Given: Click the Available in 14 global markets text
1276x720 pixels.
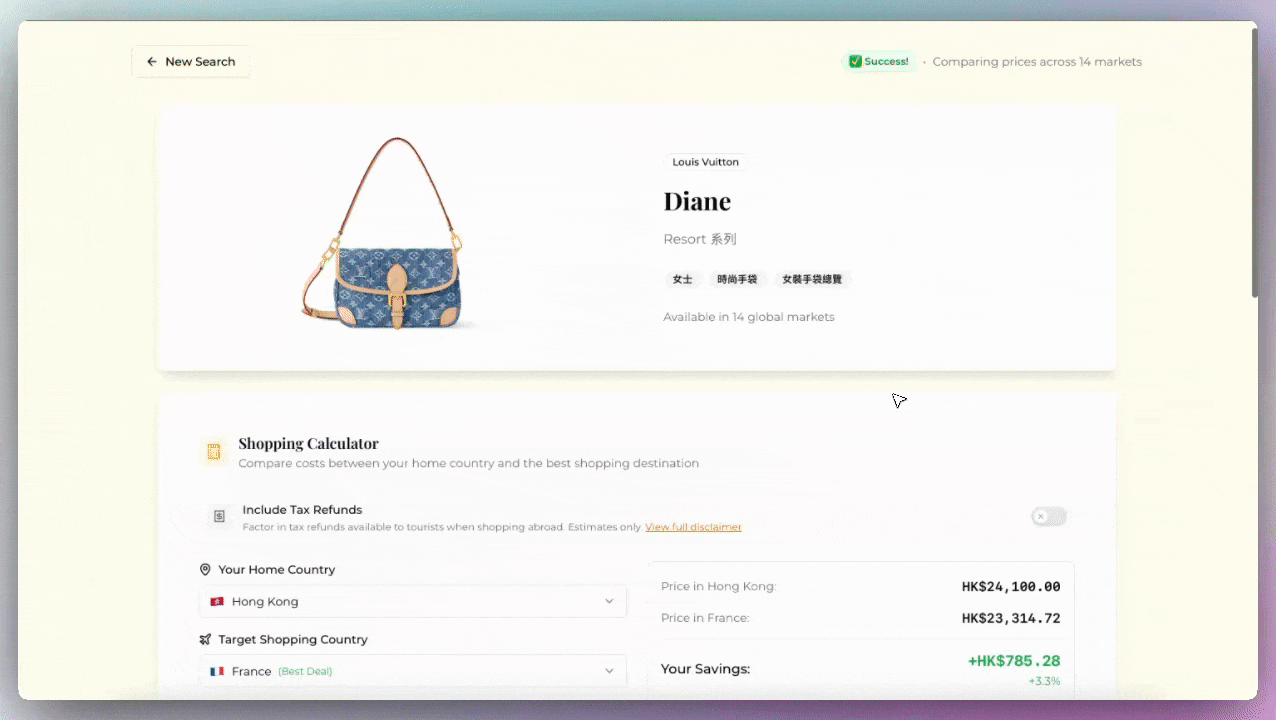Looking at the screenshot, I should coord(749,317).
